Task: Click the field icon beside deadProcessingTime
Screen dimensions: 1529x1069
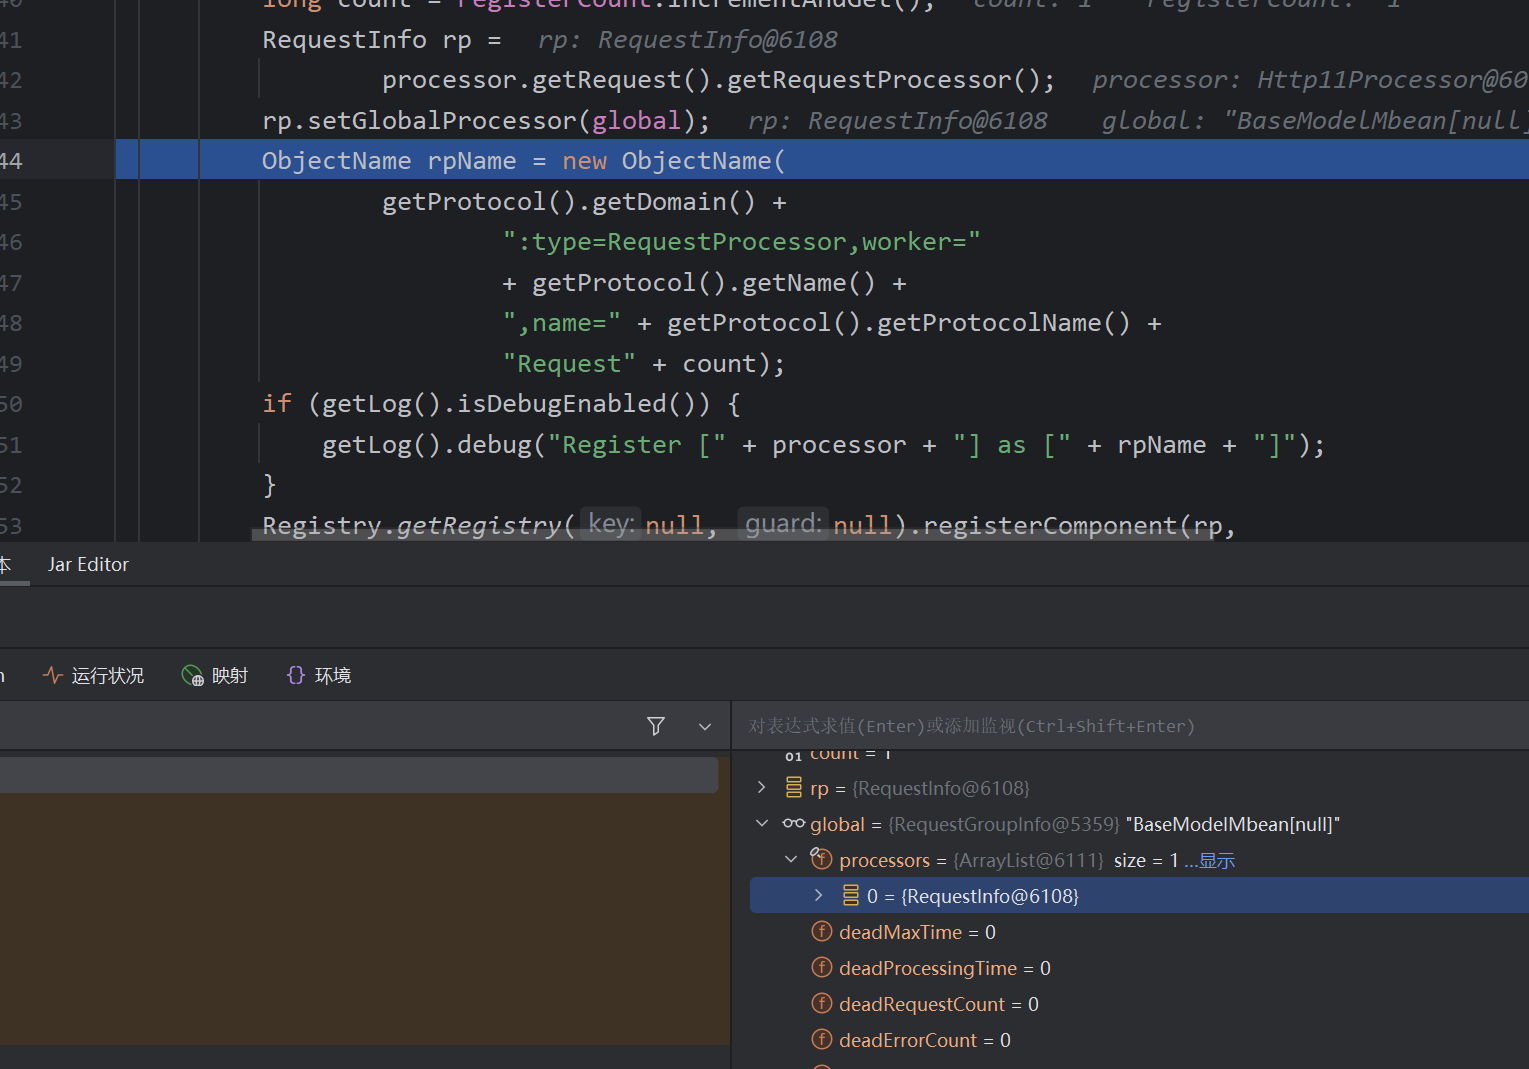Action: (822, 968)
